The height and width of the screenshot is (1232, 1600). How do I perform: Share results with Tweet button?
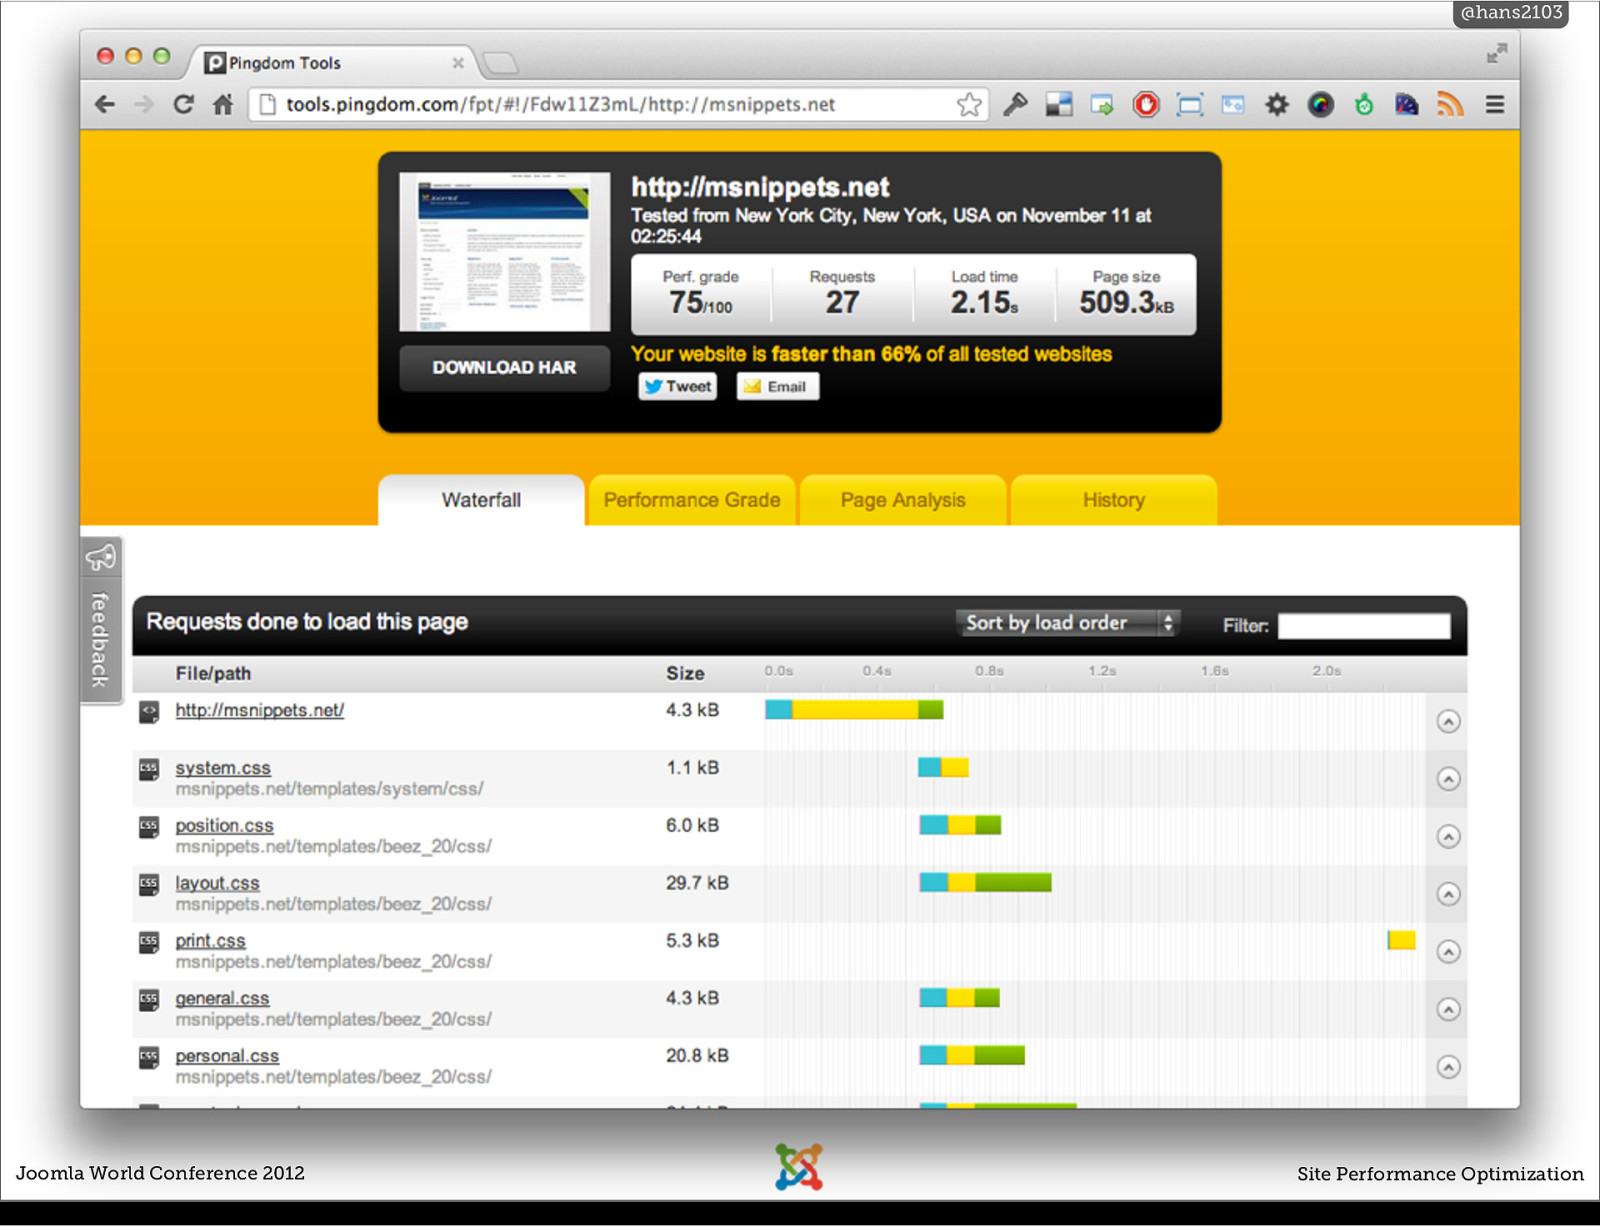pyautogui.click(x=678, y=386)
